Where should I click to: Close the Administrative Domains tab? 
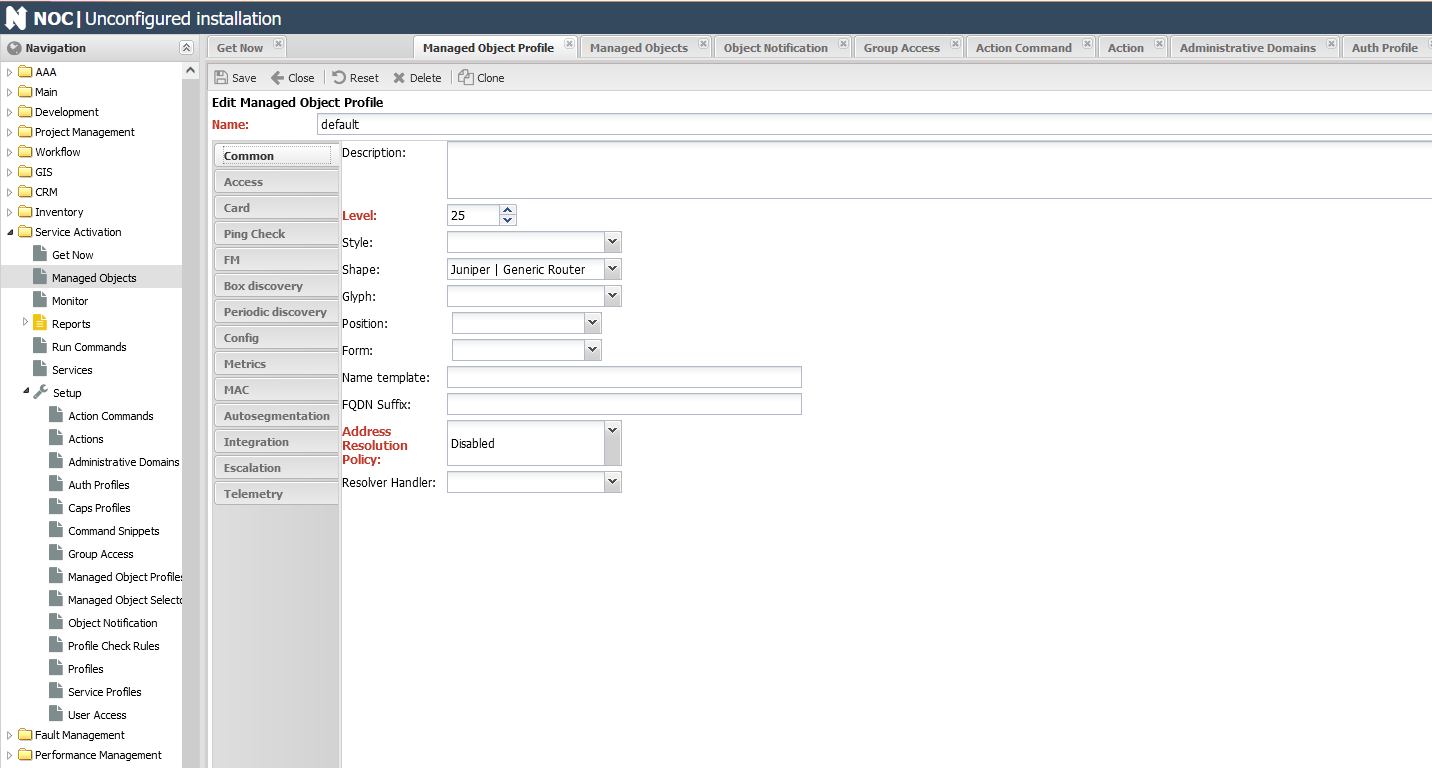pyautogui.click(x=1331, y=44)
